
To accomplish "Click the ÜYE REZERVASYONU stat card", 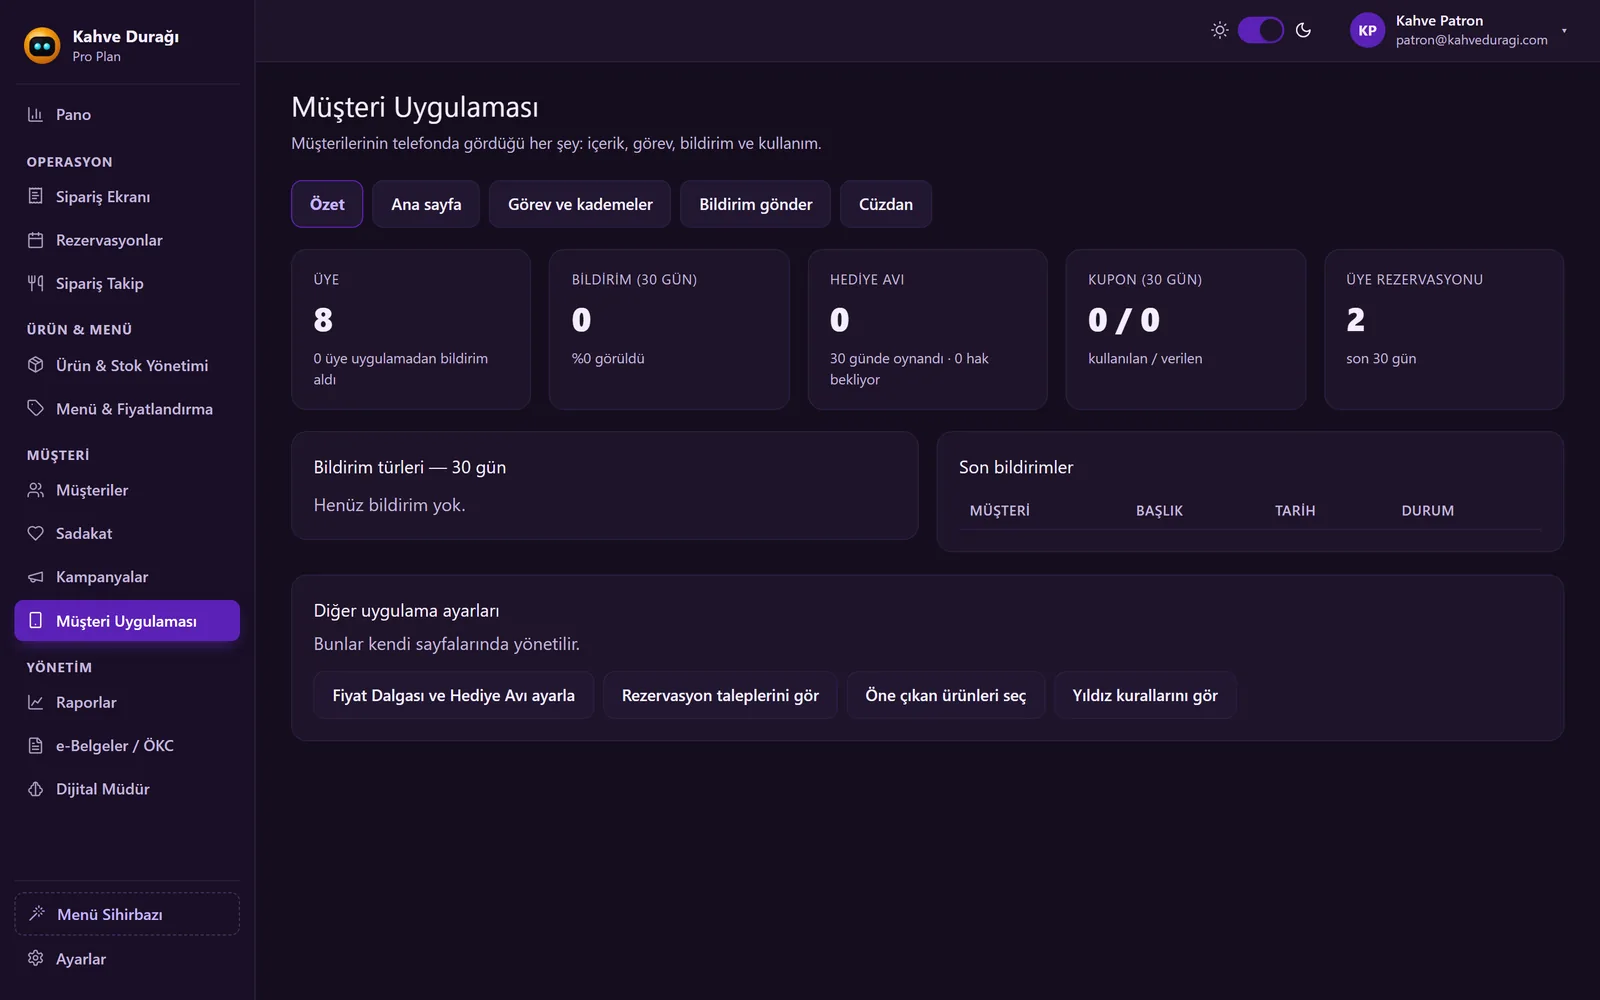I will pyautogui.click(x=1444, y=329).
